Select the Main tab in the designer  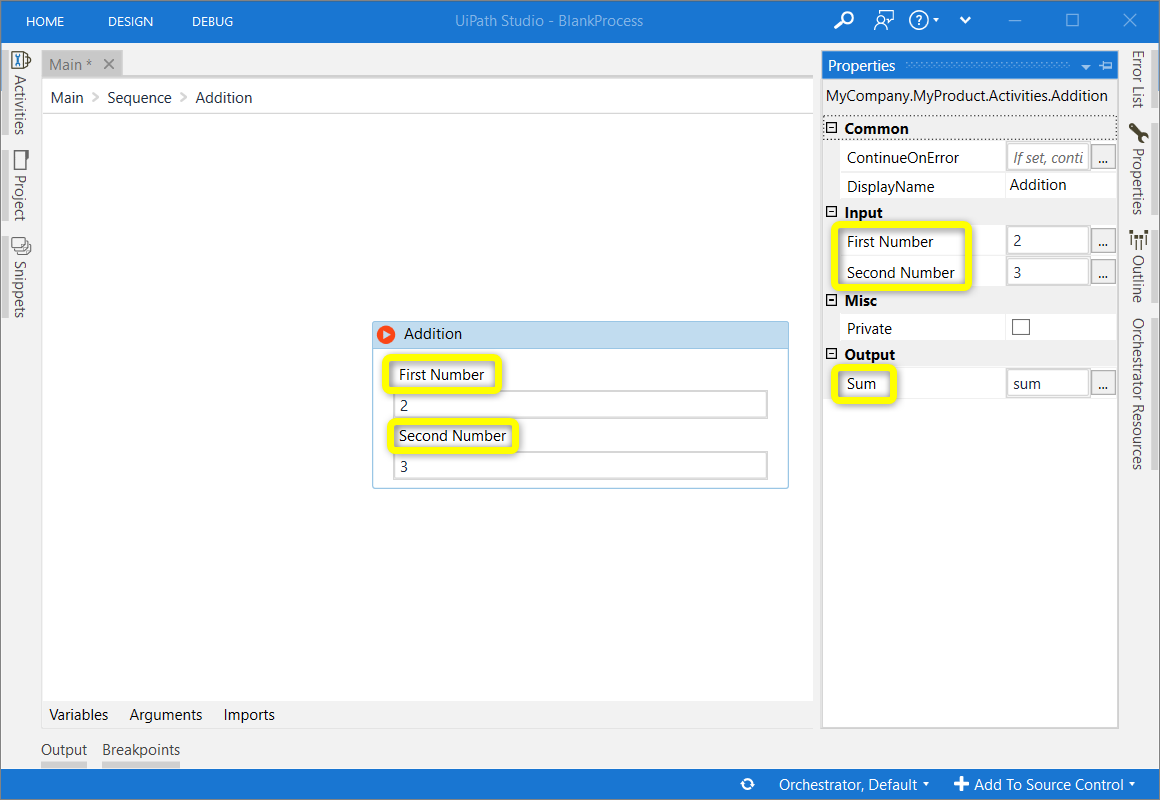(67, 62)
